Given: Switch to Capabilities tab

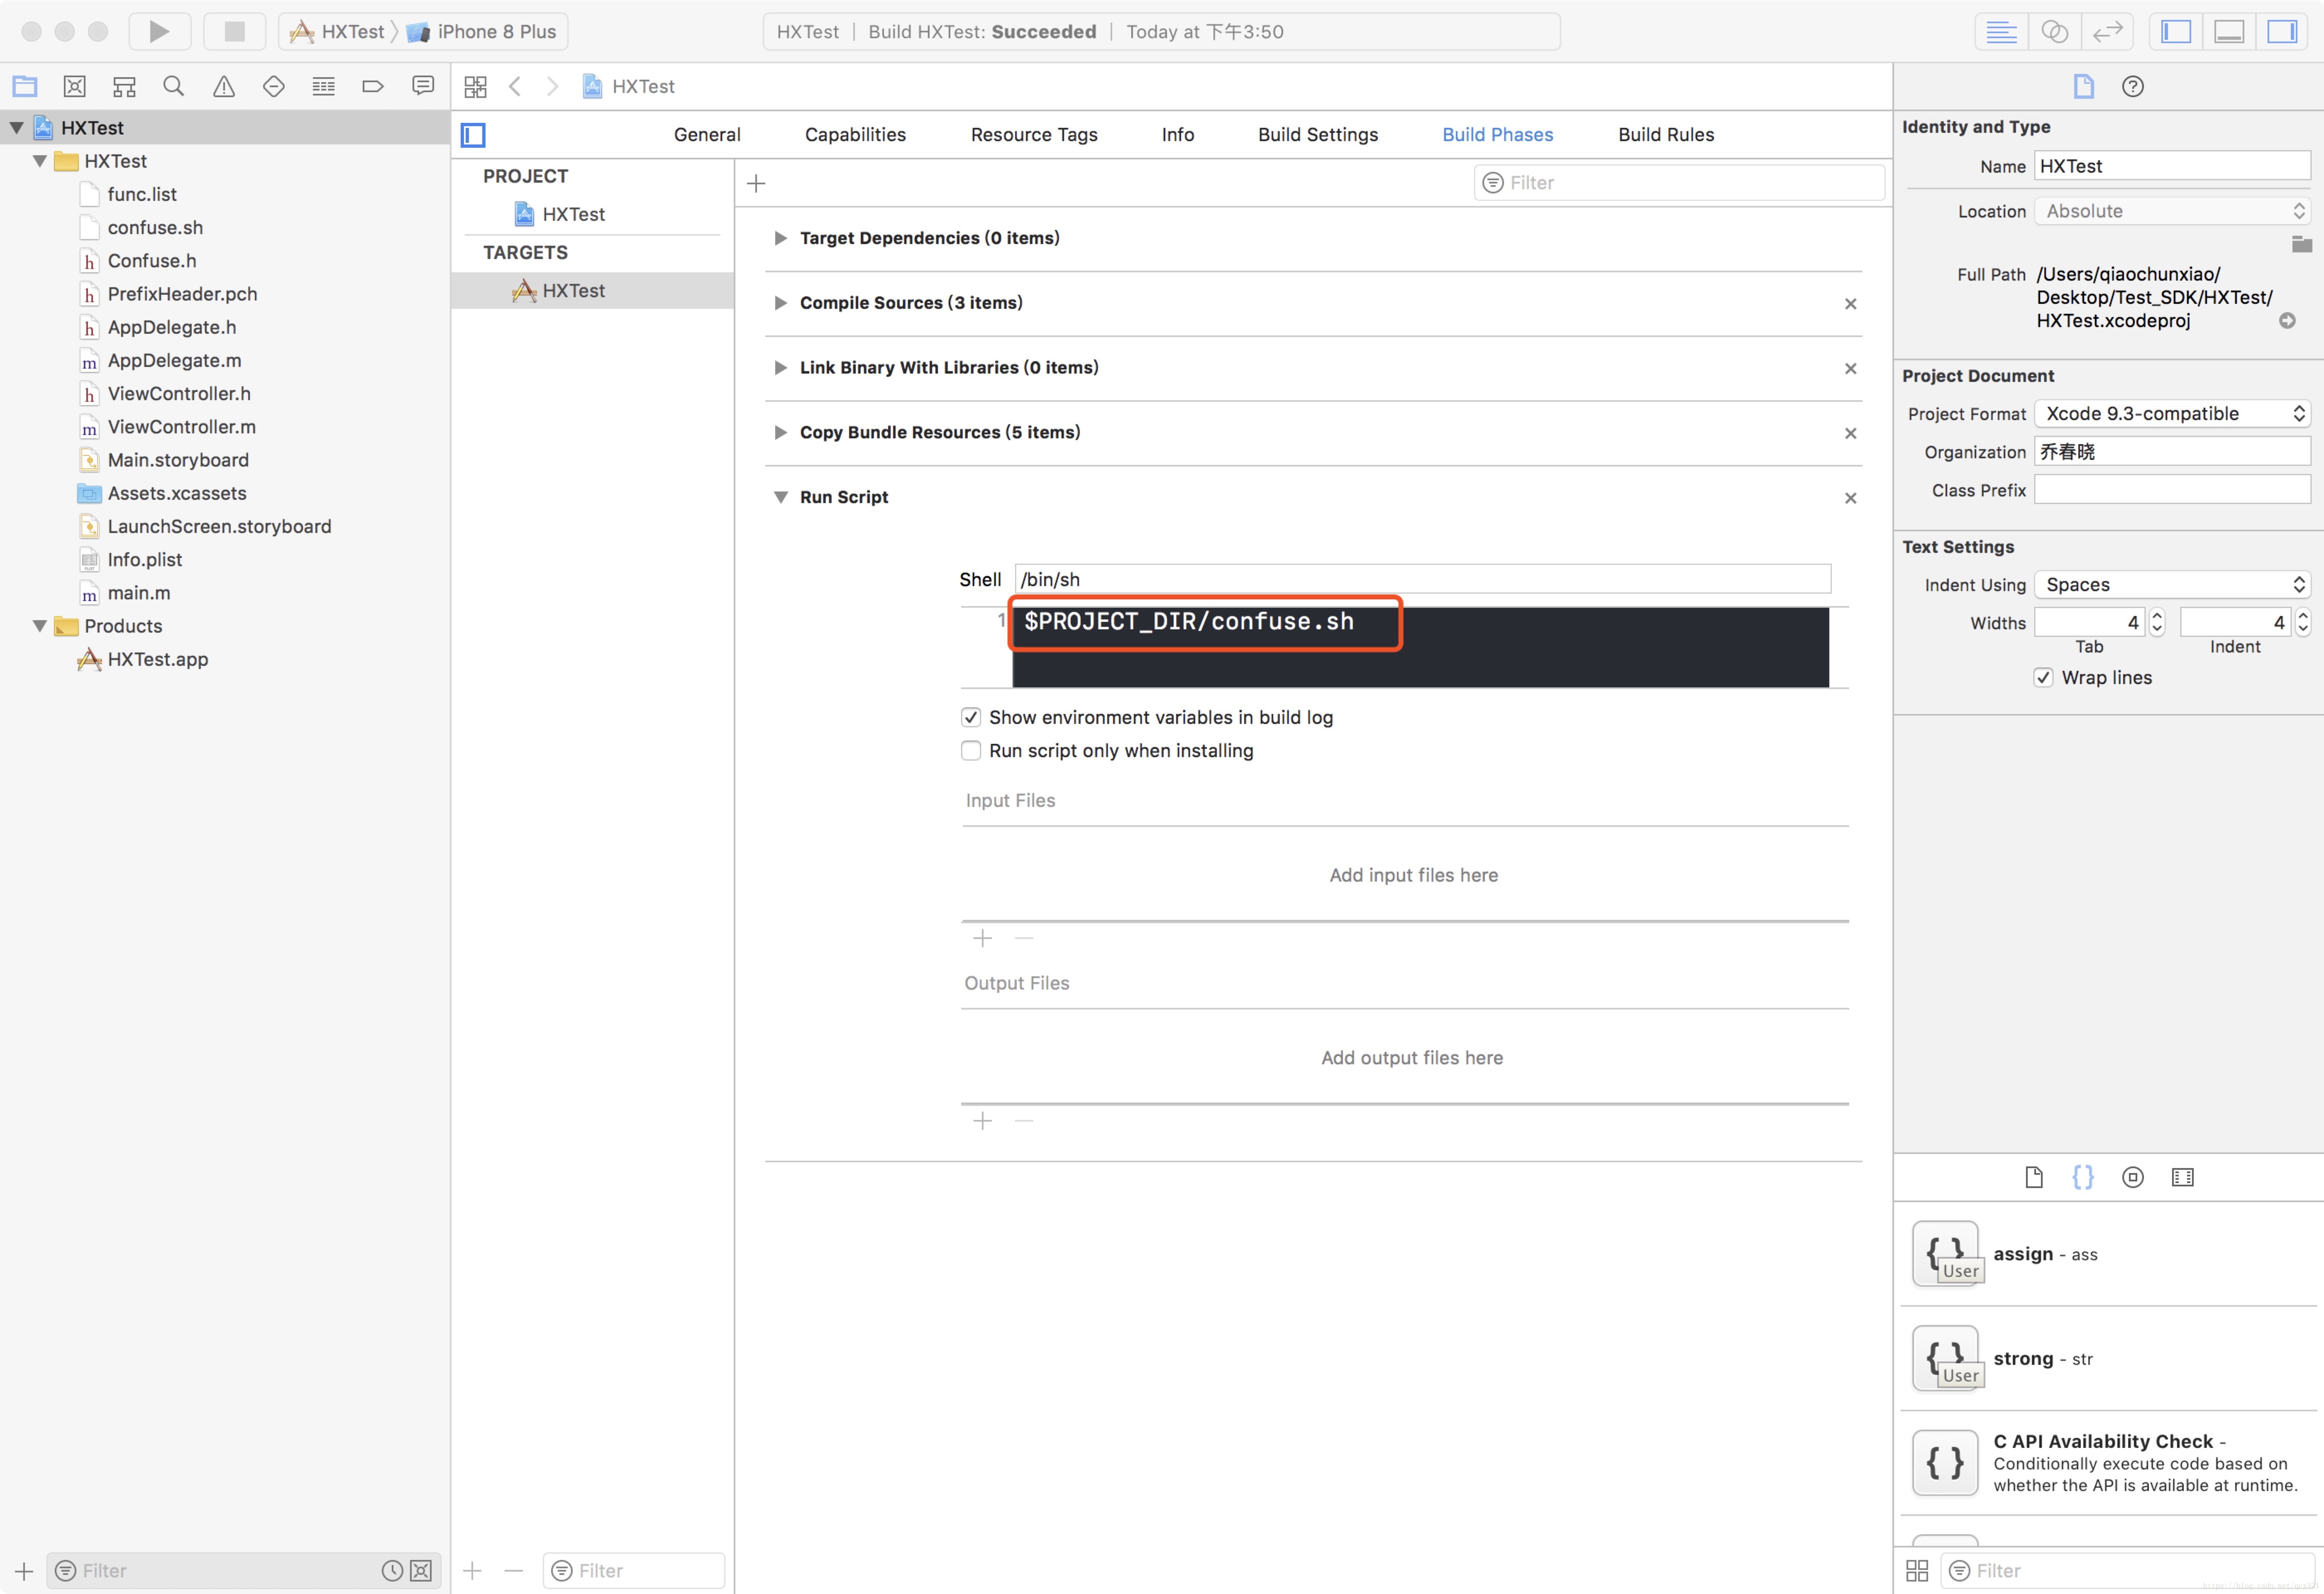Looking at the screenshot, I should pyautogui.click(x=855, y=135).
